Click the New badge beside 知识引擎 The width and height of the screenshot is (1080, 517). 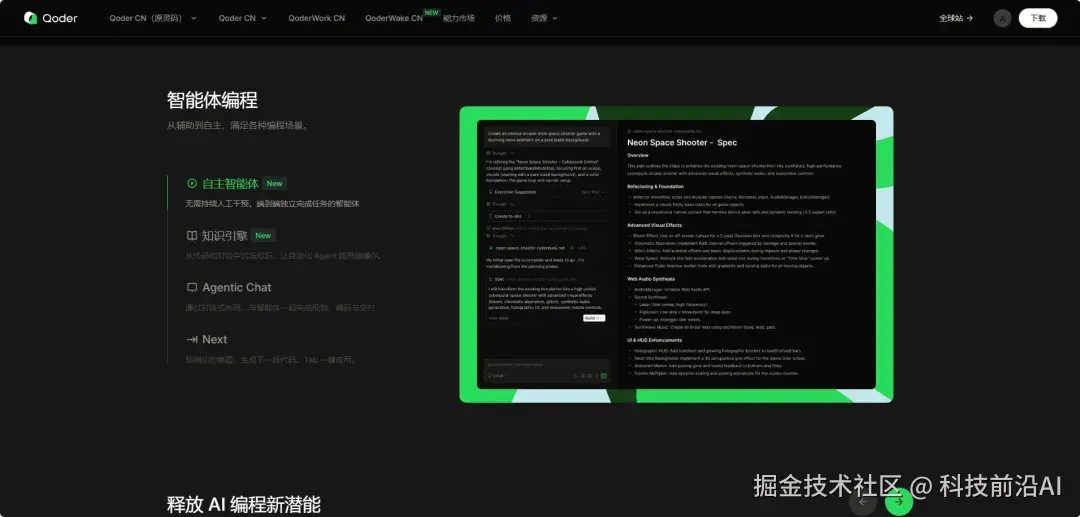263,235
